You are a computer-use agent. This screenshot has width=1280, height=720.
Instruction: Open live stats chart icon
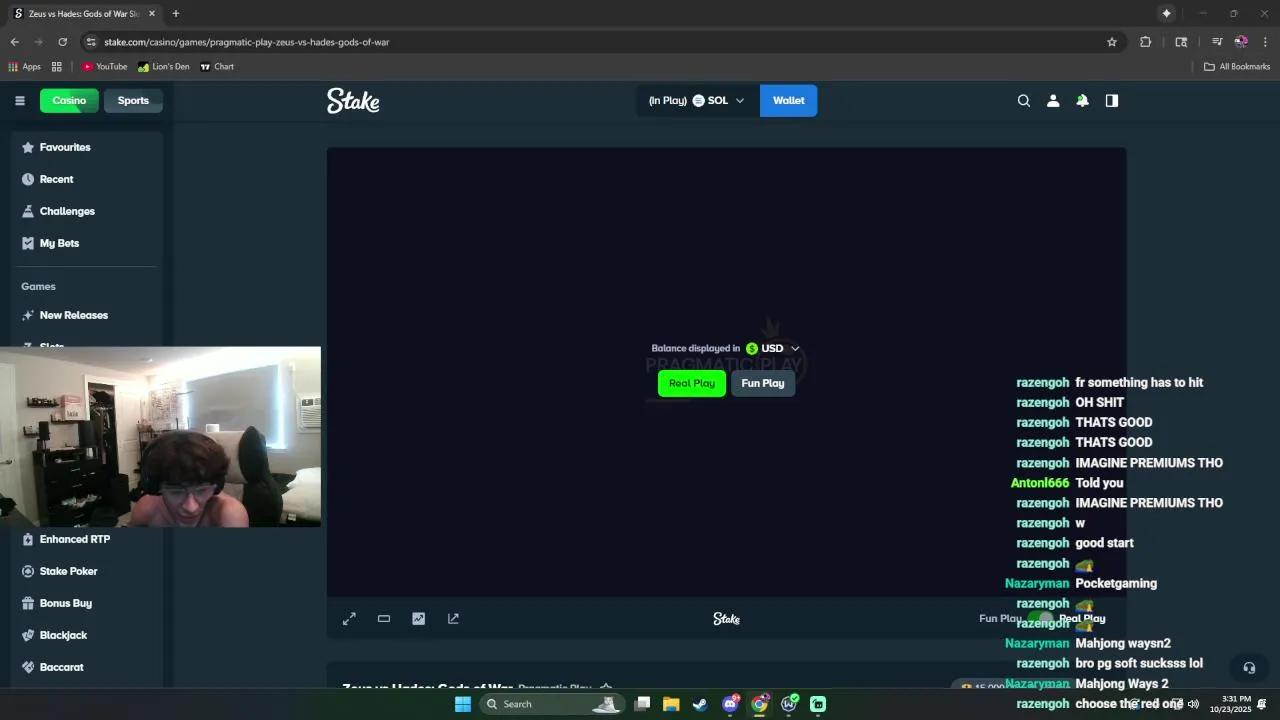coord(418,619)
